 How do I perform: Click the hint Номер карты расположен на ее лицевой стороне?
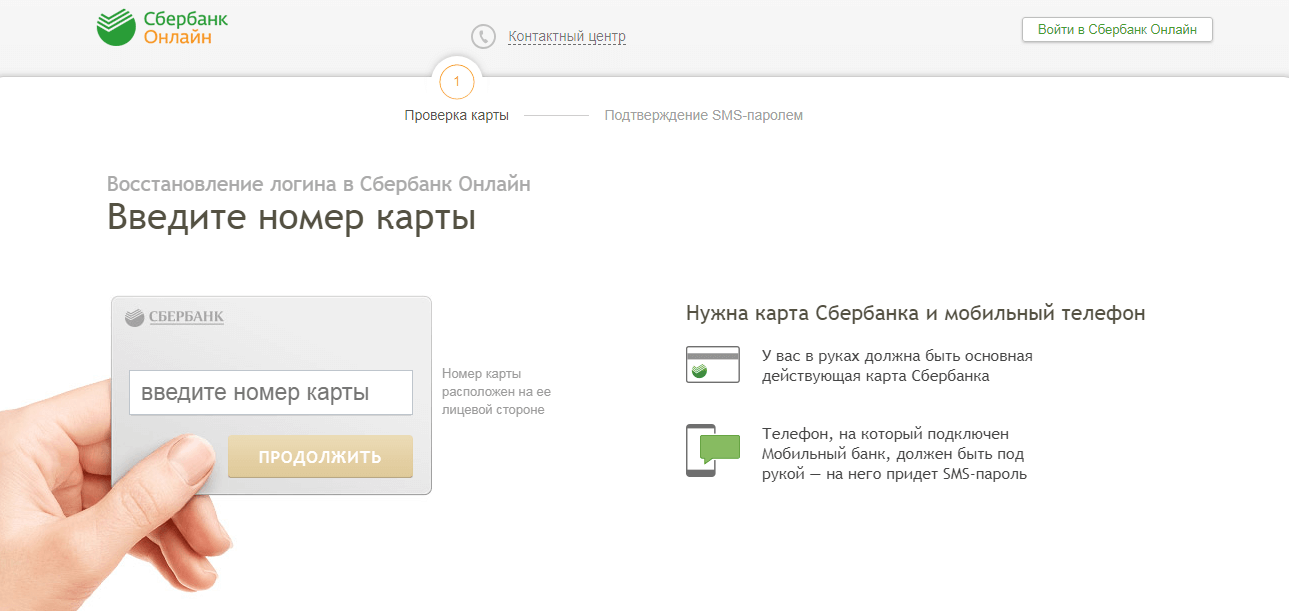tap(497, 392)
